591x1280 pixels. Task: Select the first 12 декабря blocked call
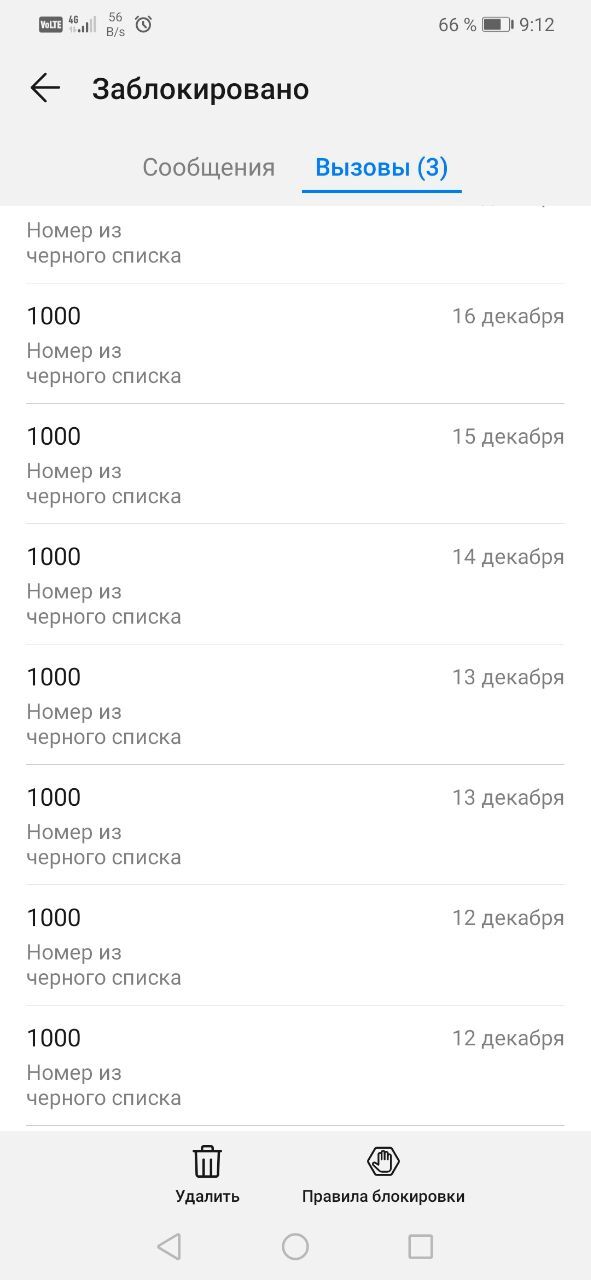coord(295,945)
